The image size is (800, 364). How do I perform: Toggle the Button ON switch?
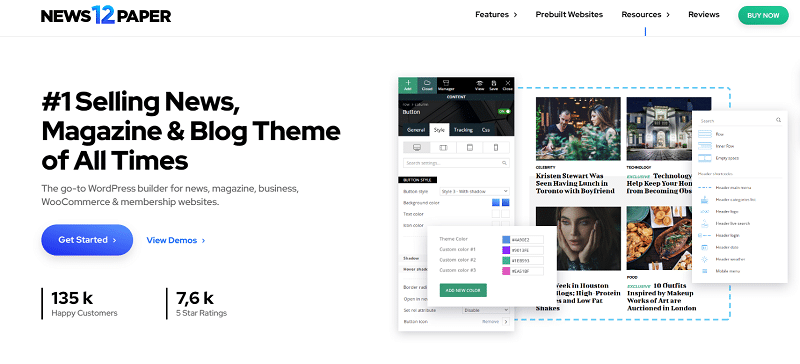(504, 111)
